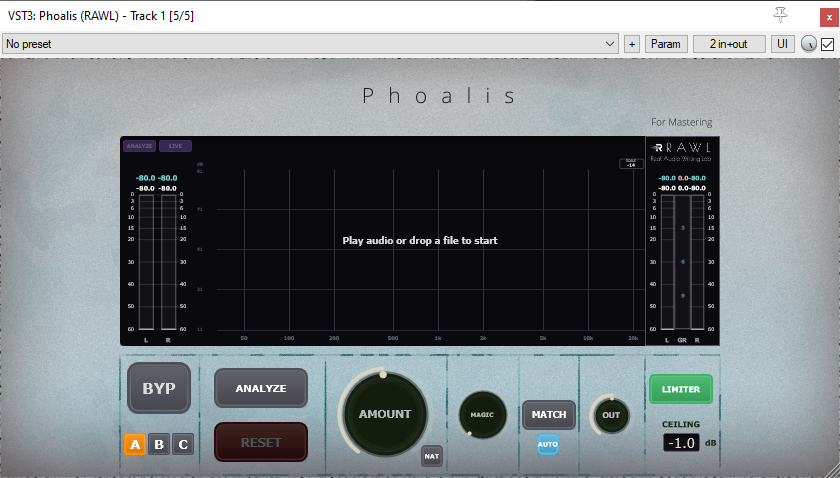Screen dimensions: 840x478
Task: Toggle the NAT button
Action: (432, 456)
